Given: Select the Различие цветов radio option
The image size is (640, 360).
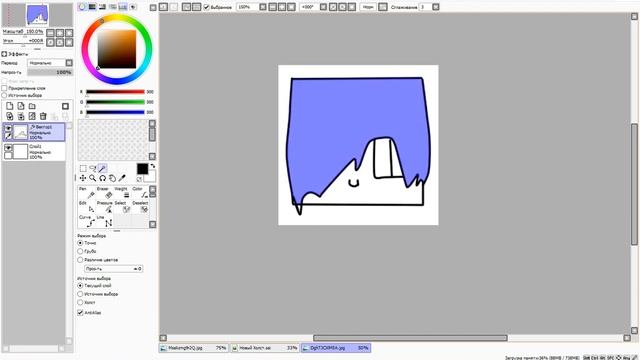Looking at the screenshot, I should point(80,260).
